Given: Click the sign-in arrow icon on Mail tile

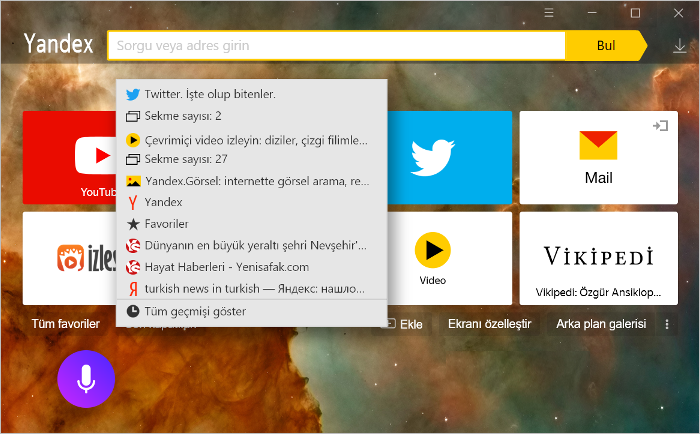Looking at the screenshot, I should (660, 126).
